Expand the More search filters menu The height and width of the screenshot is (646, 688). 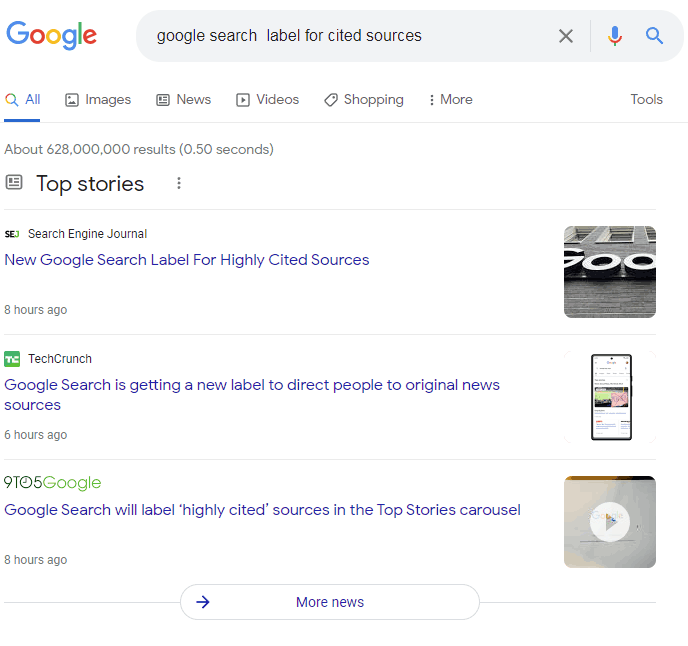point(450,100)
